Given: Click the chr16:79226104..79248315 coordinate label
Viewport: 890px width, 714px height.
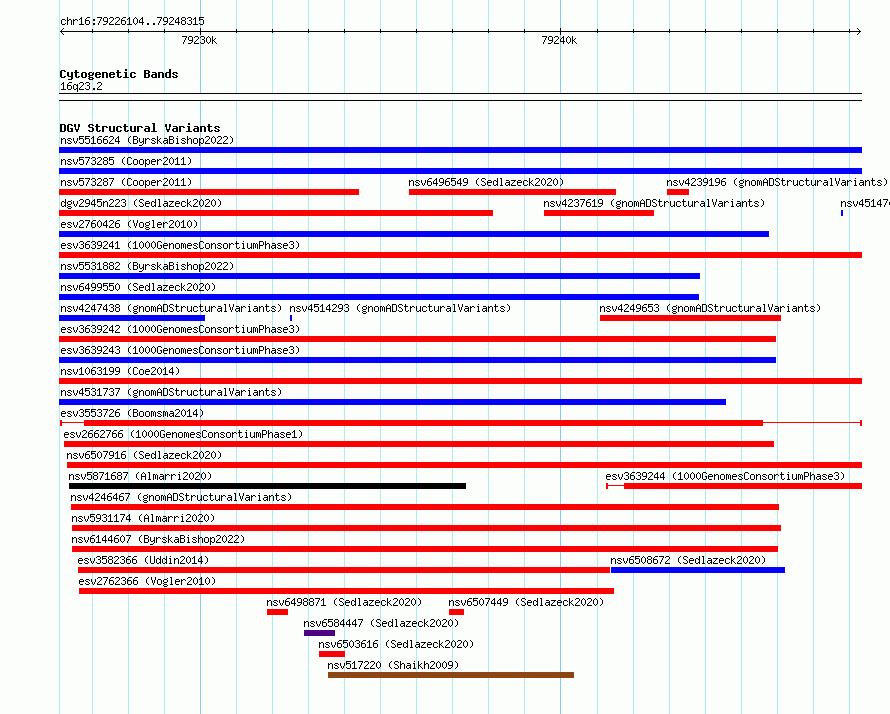Looking at the screenshot, I should click(132, 22).
